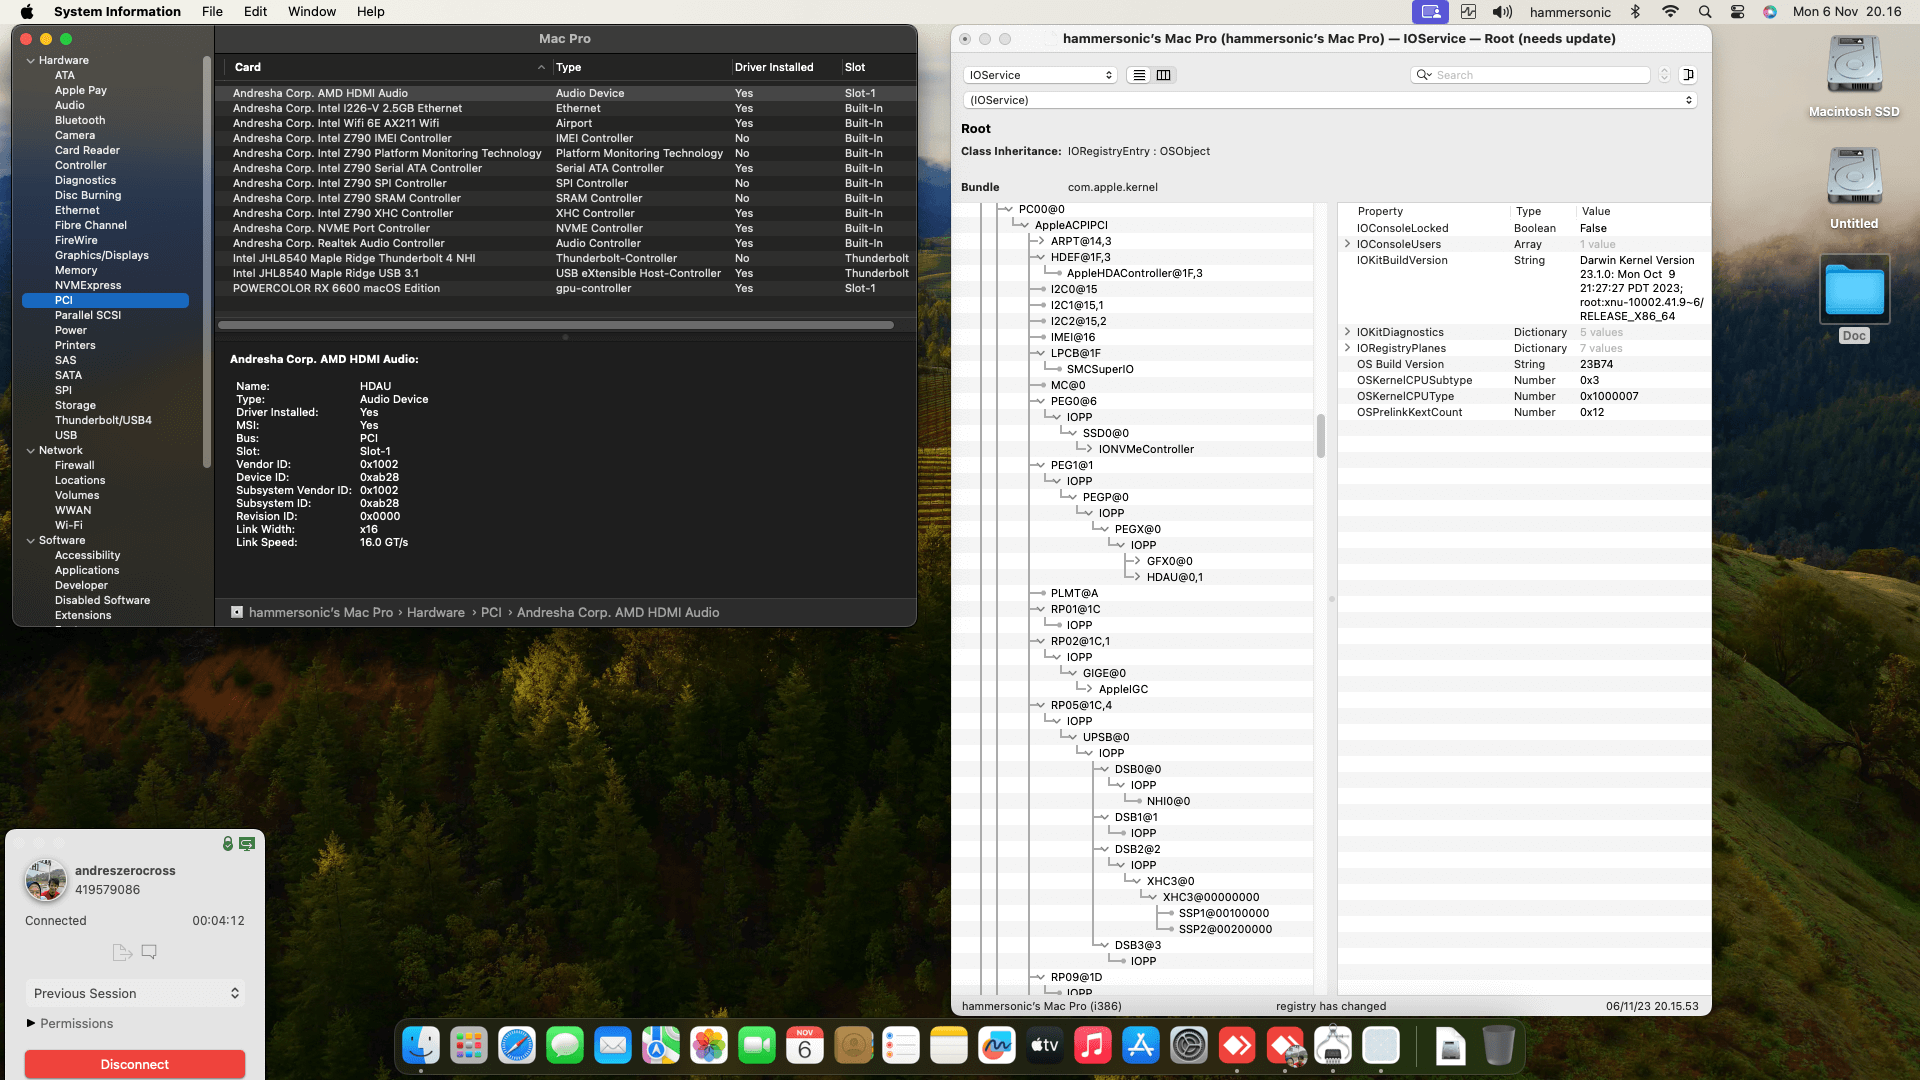Open the System Information app menu
The image size is (1920, 1080).
tap(117, 12)
